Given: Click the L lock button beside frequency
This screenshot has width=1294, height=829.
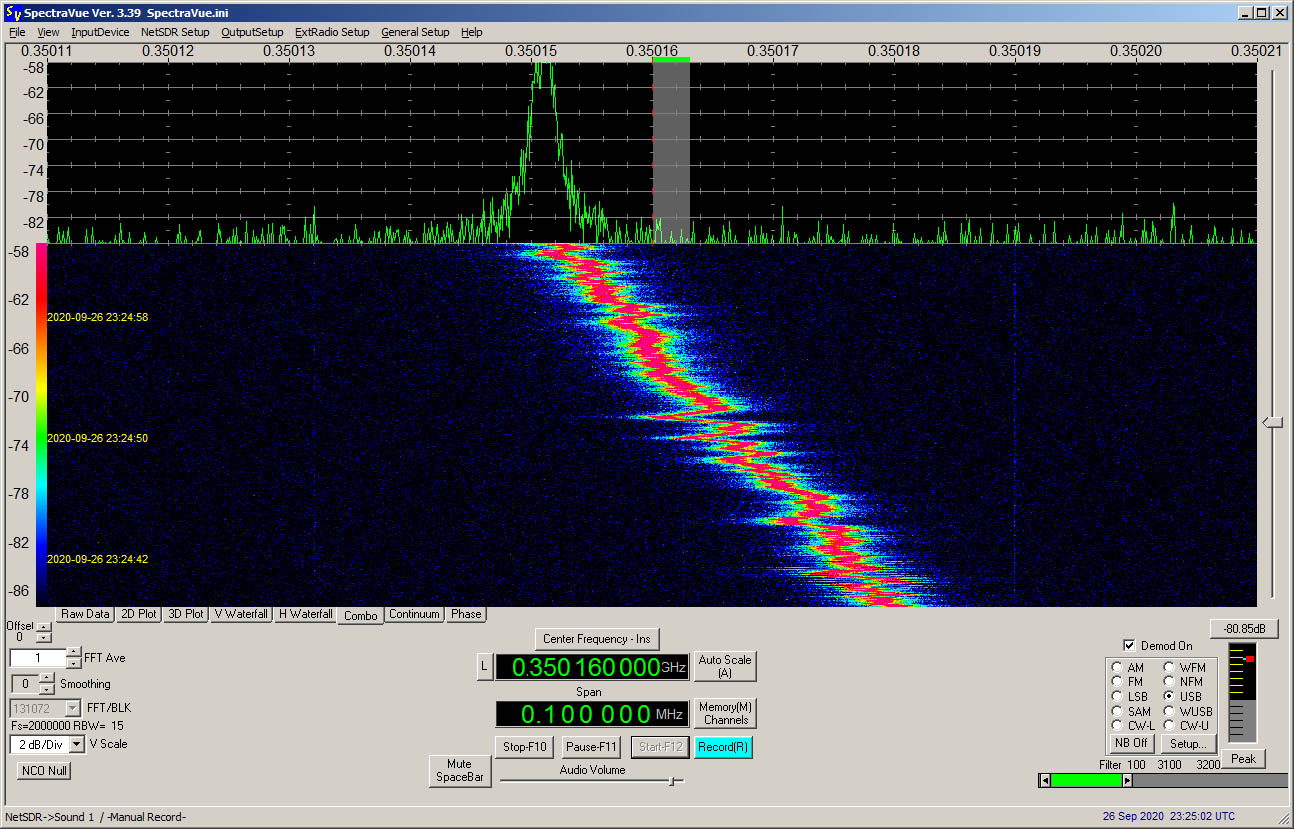Looking at the screenshot, I should 484,666.
